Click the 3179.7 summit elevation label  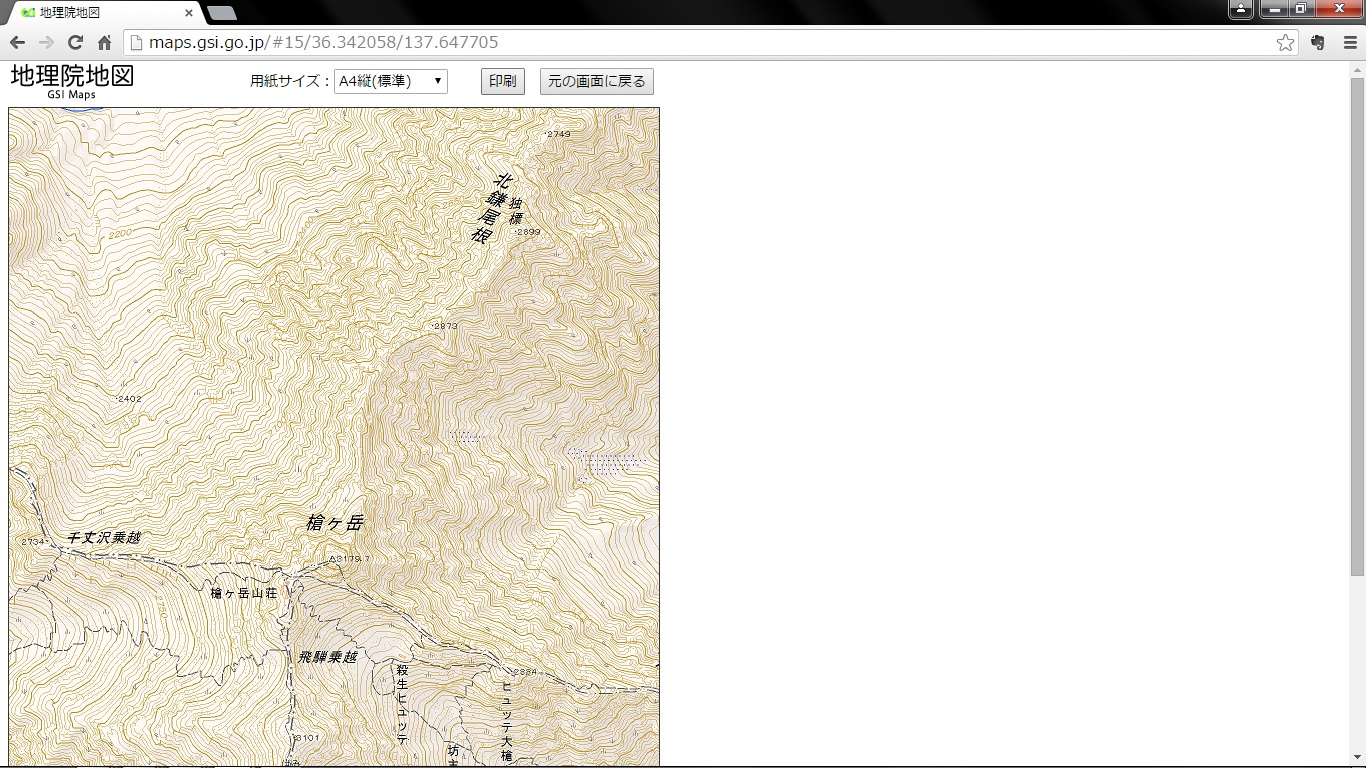click(352, 558)
